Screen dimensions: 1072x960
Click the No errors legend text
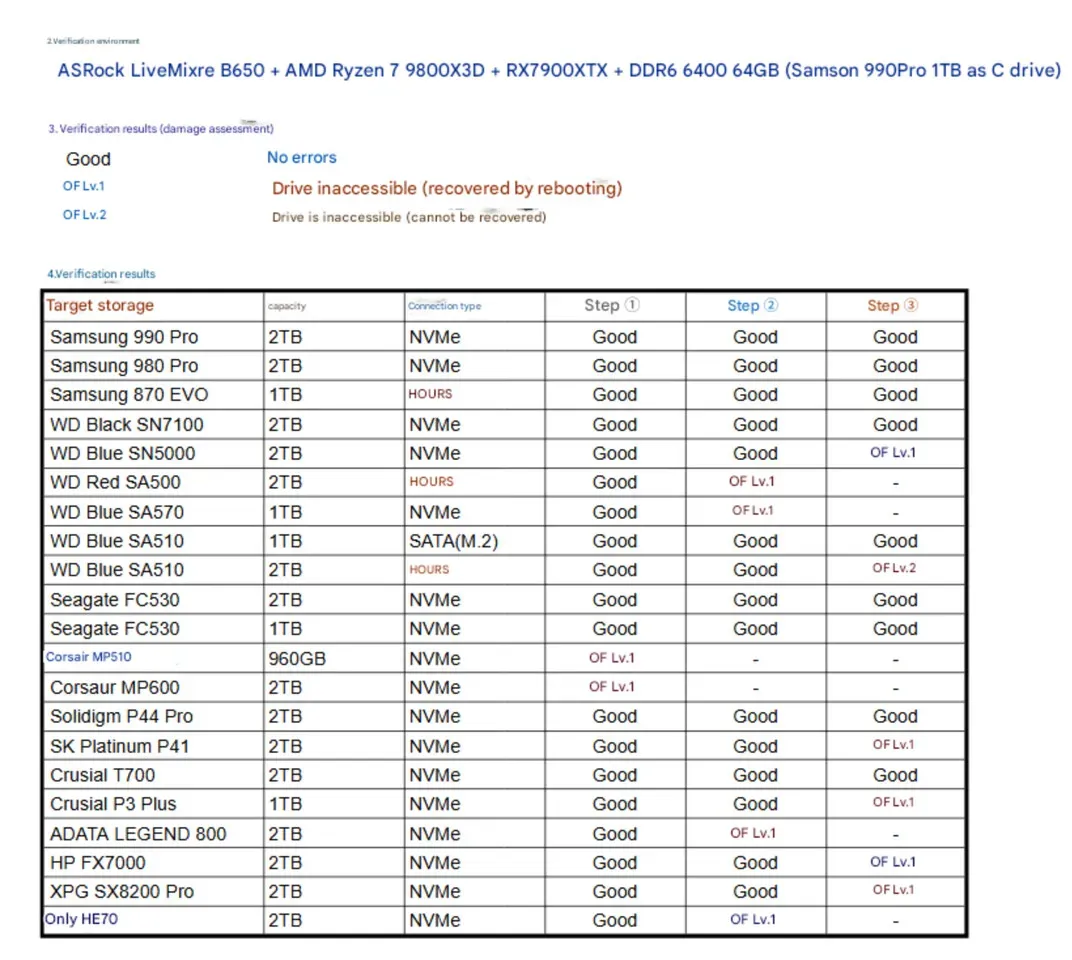(302, 157)
